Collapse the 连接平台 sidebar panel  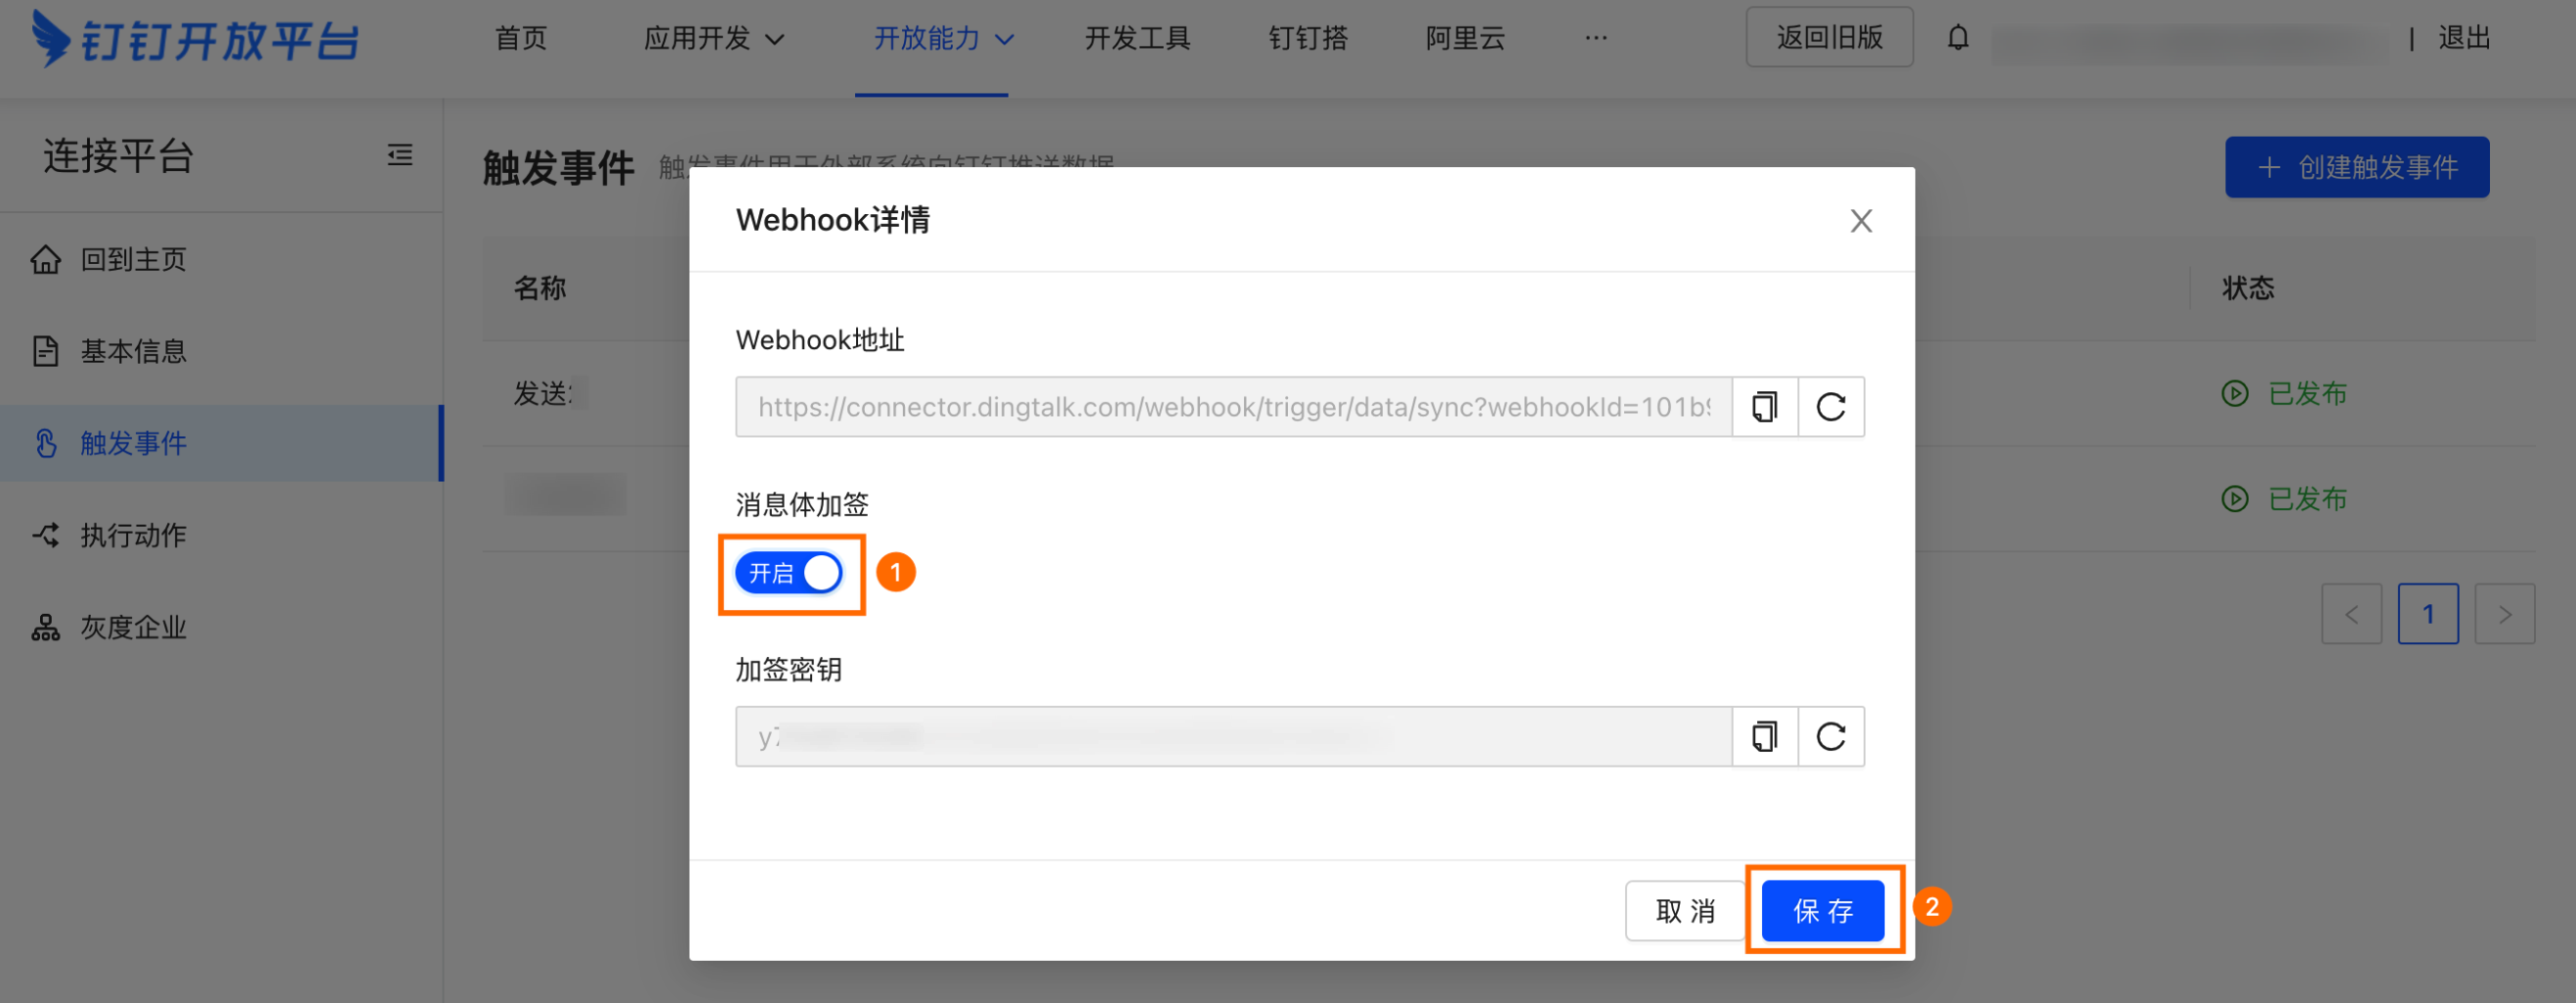coord(398,155)
